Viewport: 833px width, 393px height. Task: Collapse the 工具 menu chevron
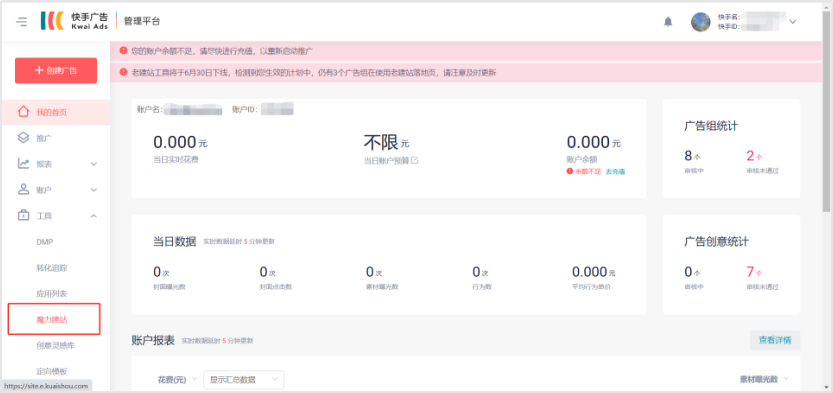pyautogui.click(x=94, y=216)
